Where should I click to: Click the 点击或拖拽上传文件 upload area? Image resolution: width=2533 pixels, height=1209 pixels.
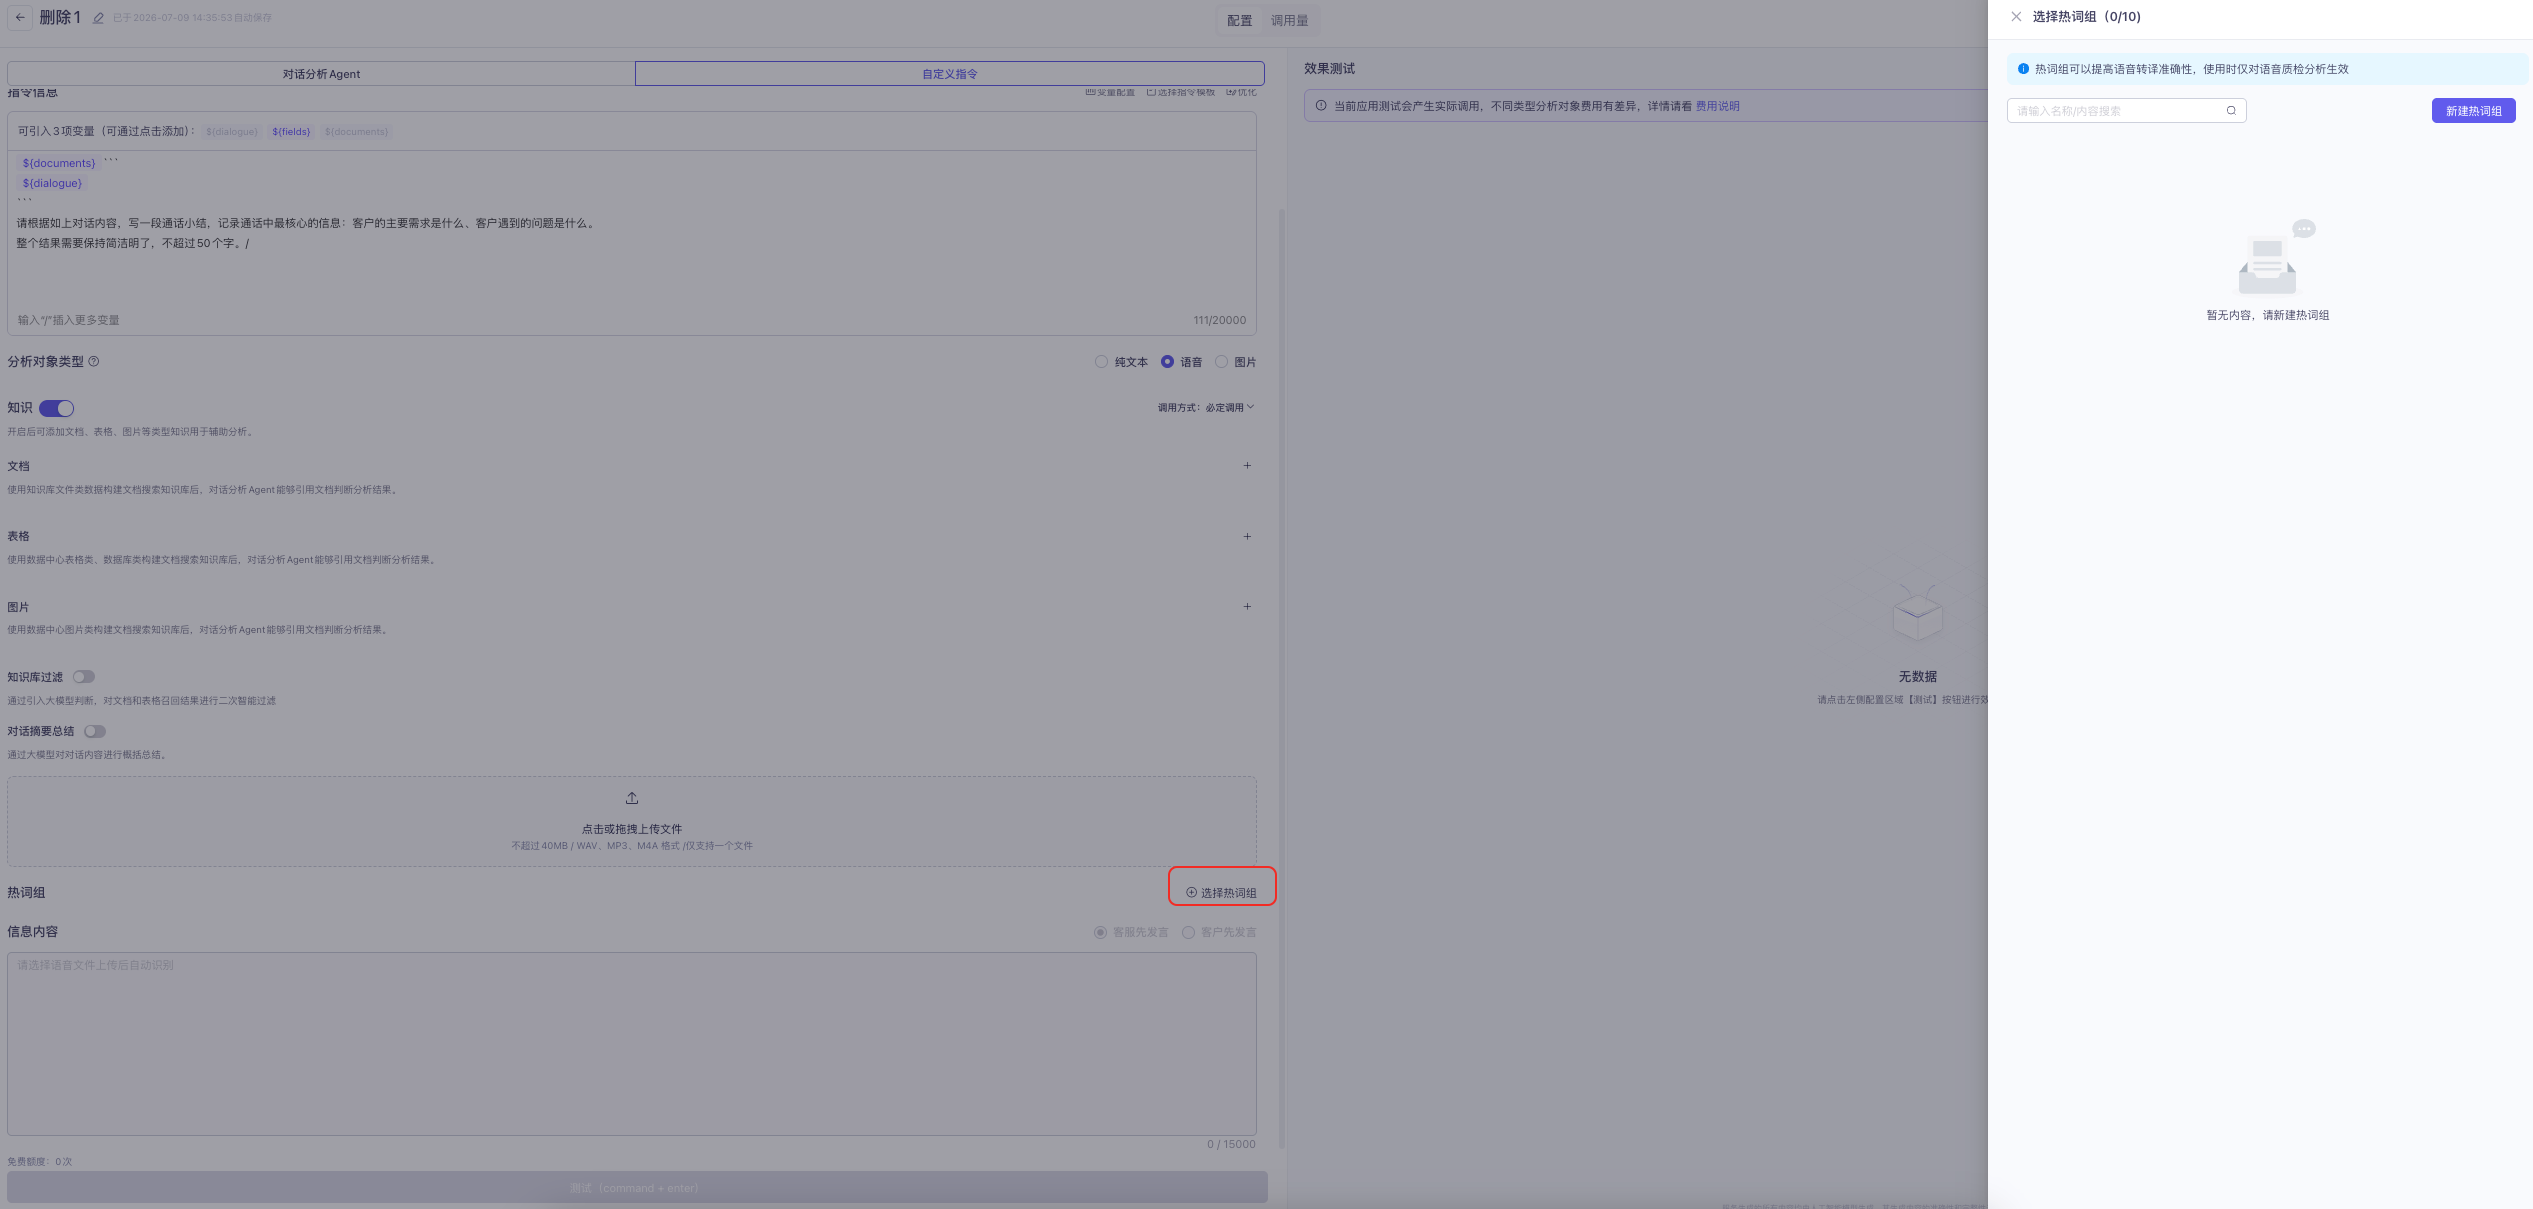point(632,822)
